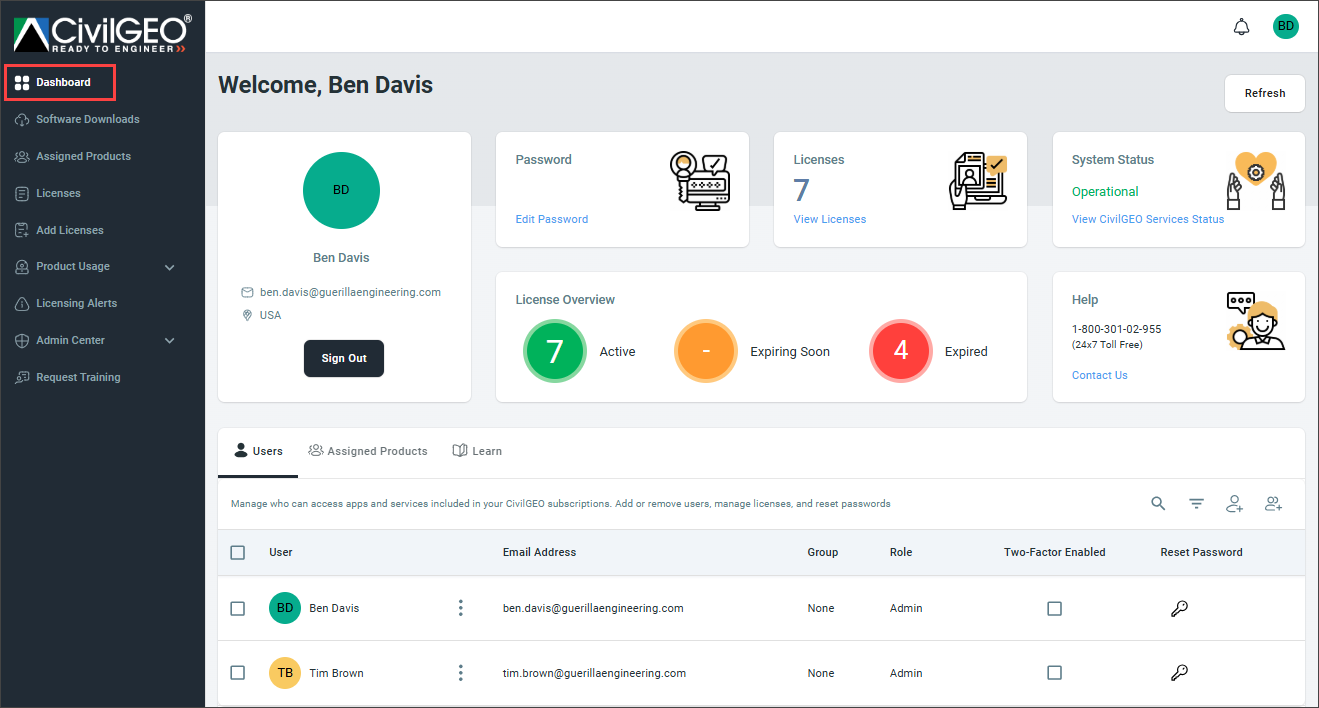This screenshot has height=708, width=1319.
Task: Click the Request Training icon in sidebar
Action: (x=22, y=378)
